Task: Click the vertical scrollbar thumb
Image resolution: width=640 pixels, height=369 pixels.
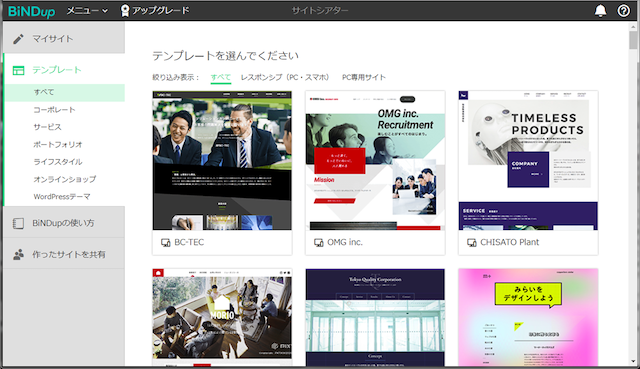Action: pyautogui.click(x=633, y=40)
